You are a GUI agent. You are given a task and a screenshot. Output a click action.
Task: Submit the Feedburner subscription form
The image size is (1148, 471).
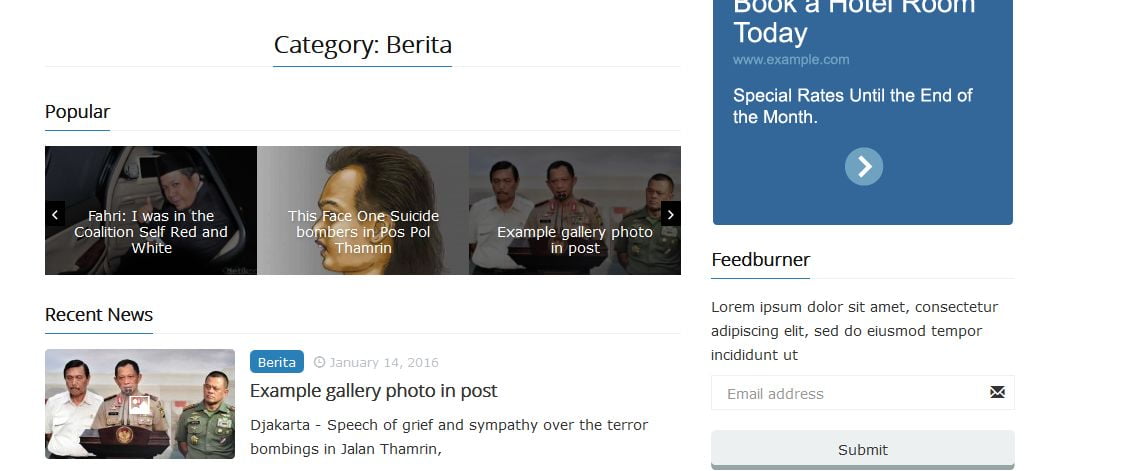(x=862, y=450)
